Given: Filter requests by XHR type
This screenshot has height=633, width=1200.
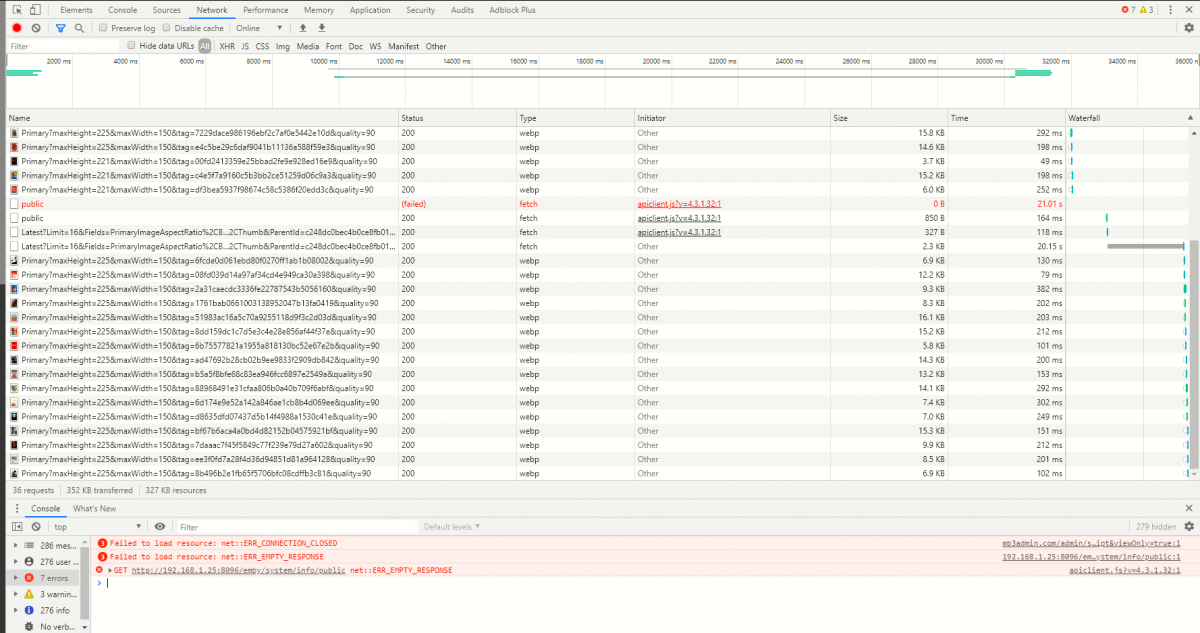Looking at the screenshot, I should [227, 46].
